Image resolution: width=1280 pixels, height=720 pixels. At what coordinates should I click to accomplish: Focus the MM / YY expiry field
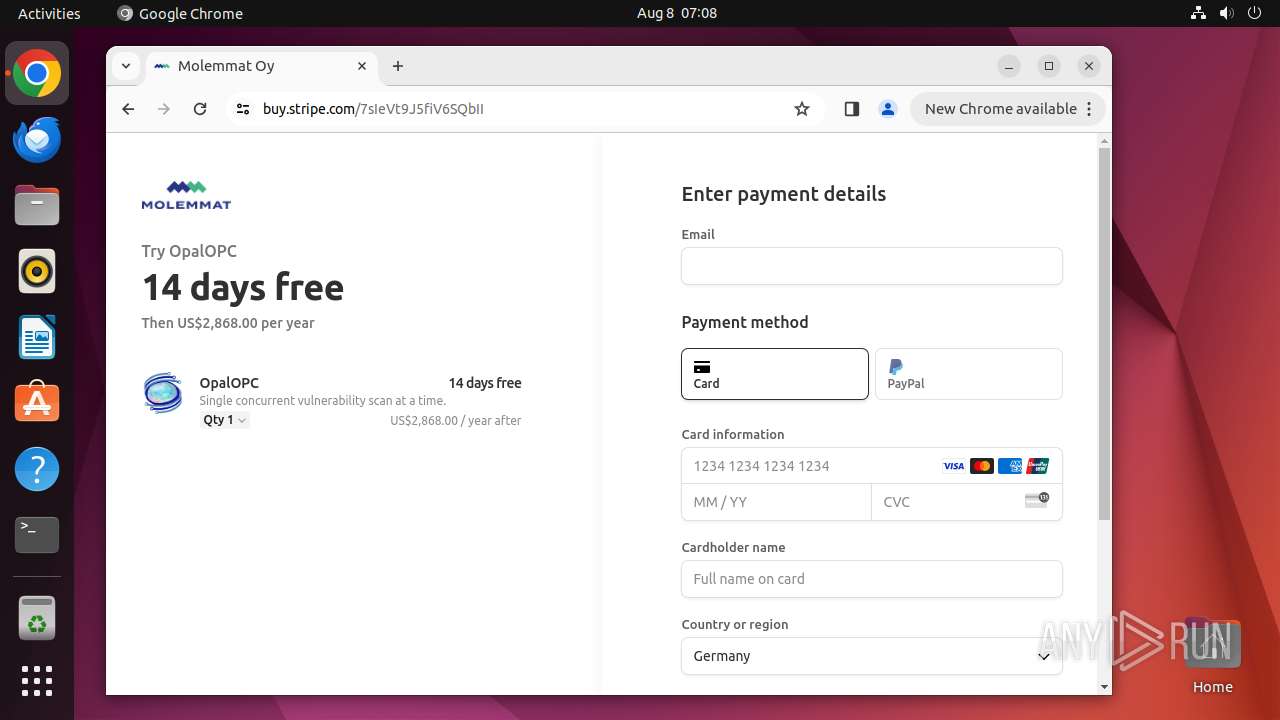(776, 502)
